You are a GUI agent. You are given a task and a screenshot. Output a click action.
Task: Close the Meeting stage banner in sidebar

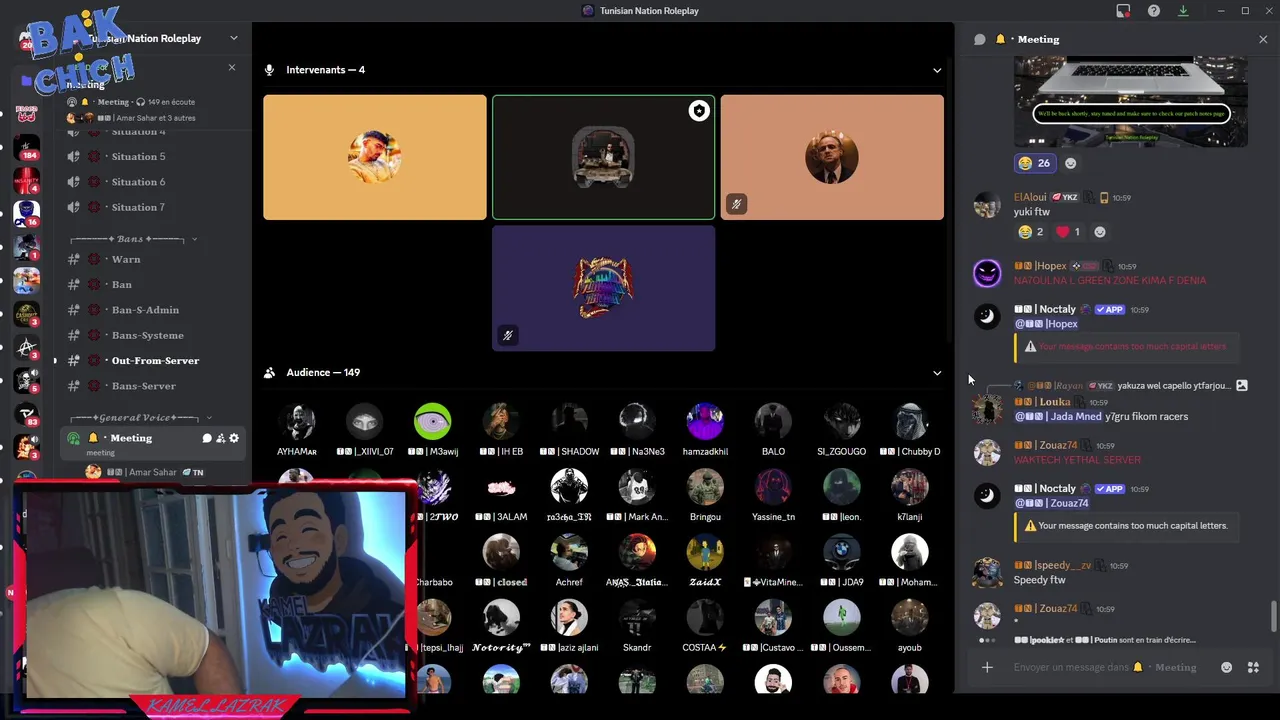point(232,67)
